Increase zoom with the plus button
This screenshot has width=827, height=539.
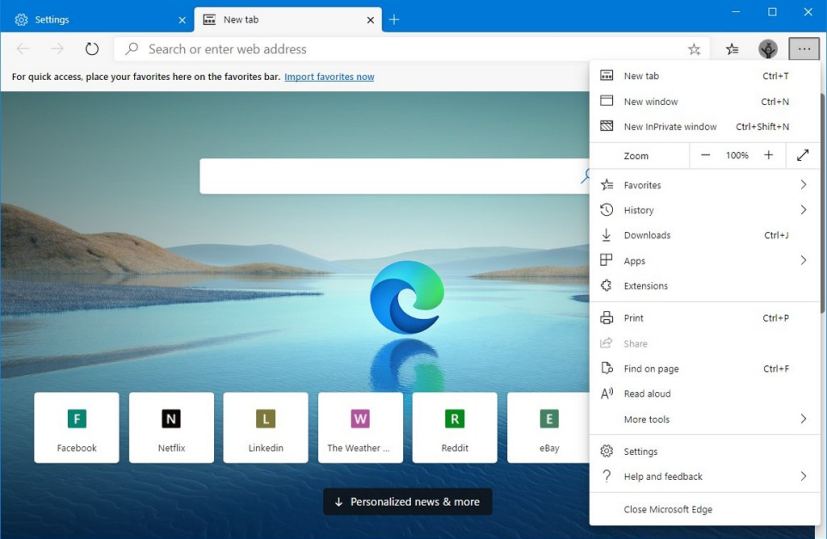pos(768,155)
